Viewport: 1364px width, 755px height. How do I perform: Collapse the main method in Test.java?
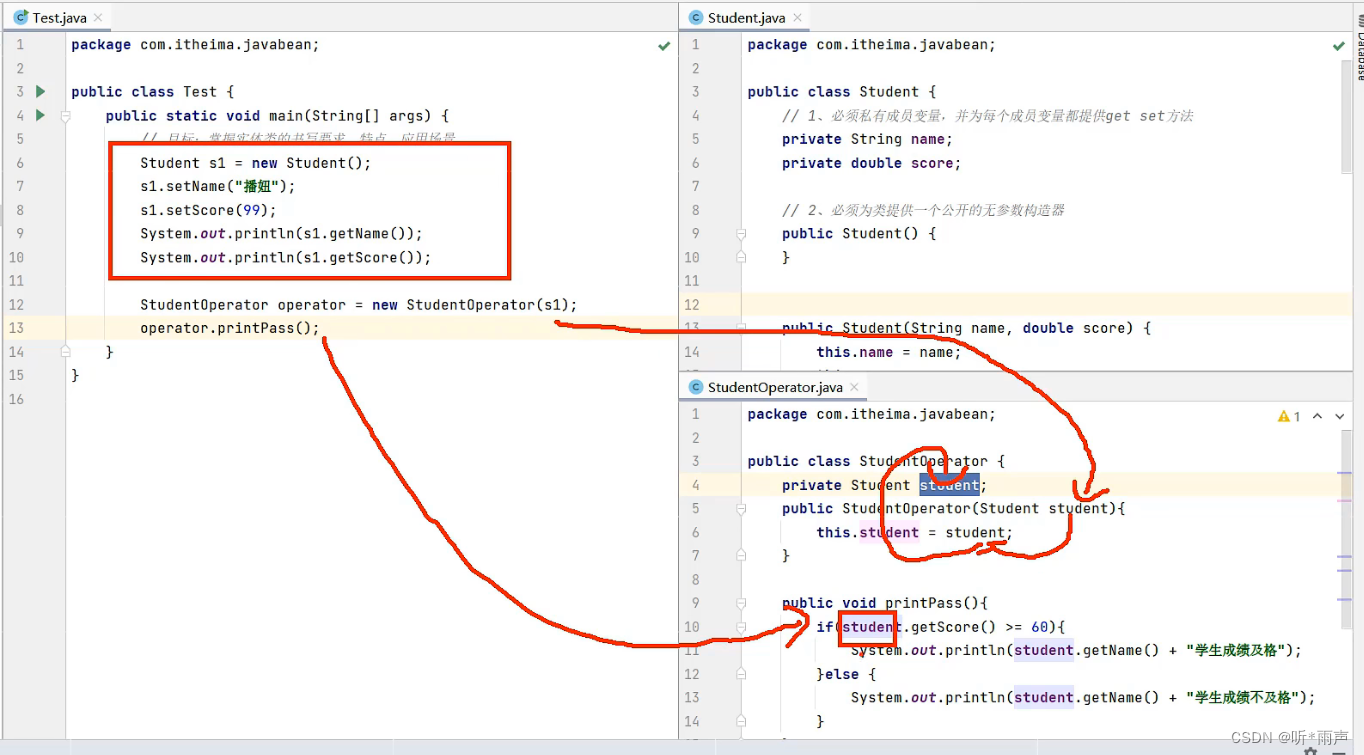pyautogui.click(x=65, y=116)
